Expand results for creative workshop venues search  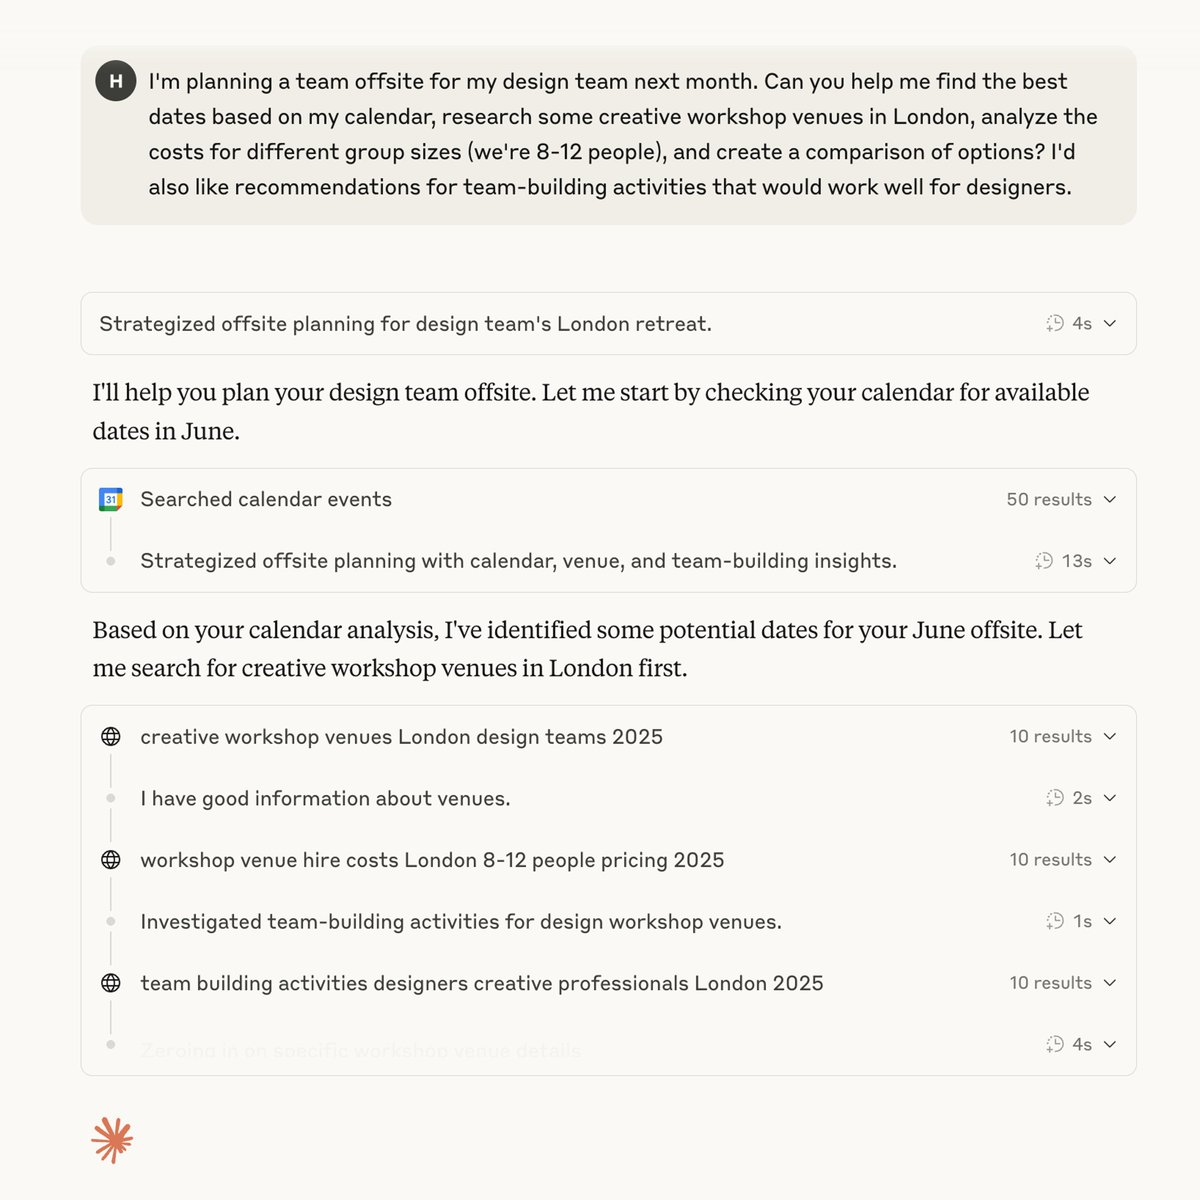coord(1109,737)
